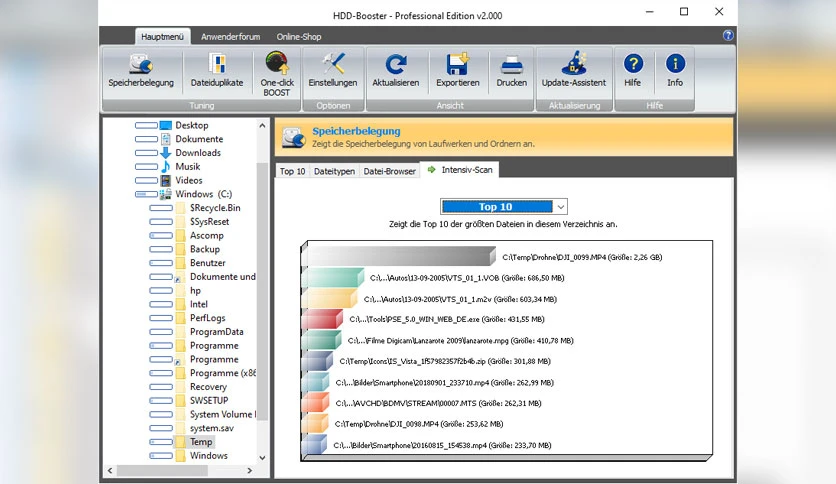Open the Top 10 dropdown list
Image resolution: width=836 pixels, height=484 pixels.
click(x=560, y=207)
